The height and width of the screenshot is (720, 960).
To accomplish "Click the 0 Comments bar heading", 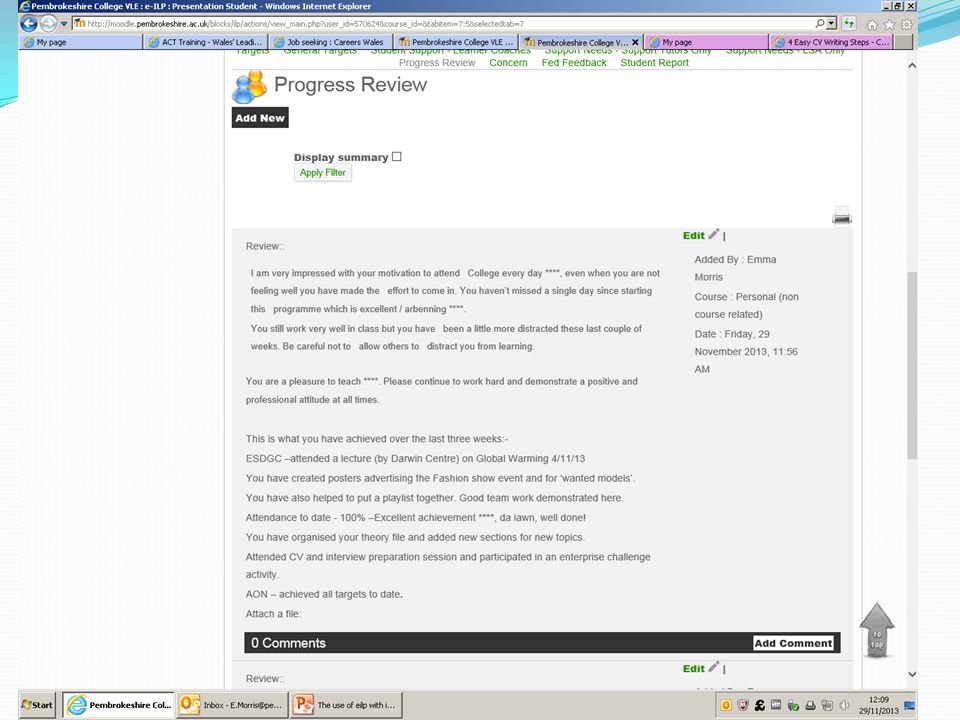I will click(288, 643).
